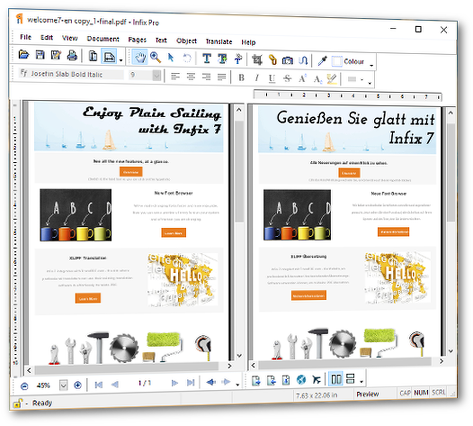The height and width of the screenshot is (426, 473).
Task: Go to next page
Action: click(174, 383)
